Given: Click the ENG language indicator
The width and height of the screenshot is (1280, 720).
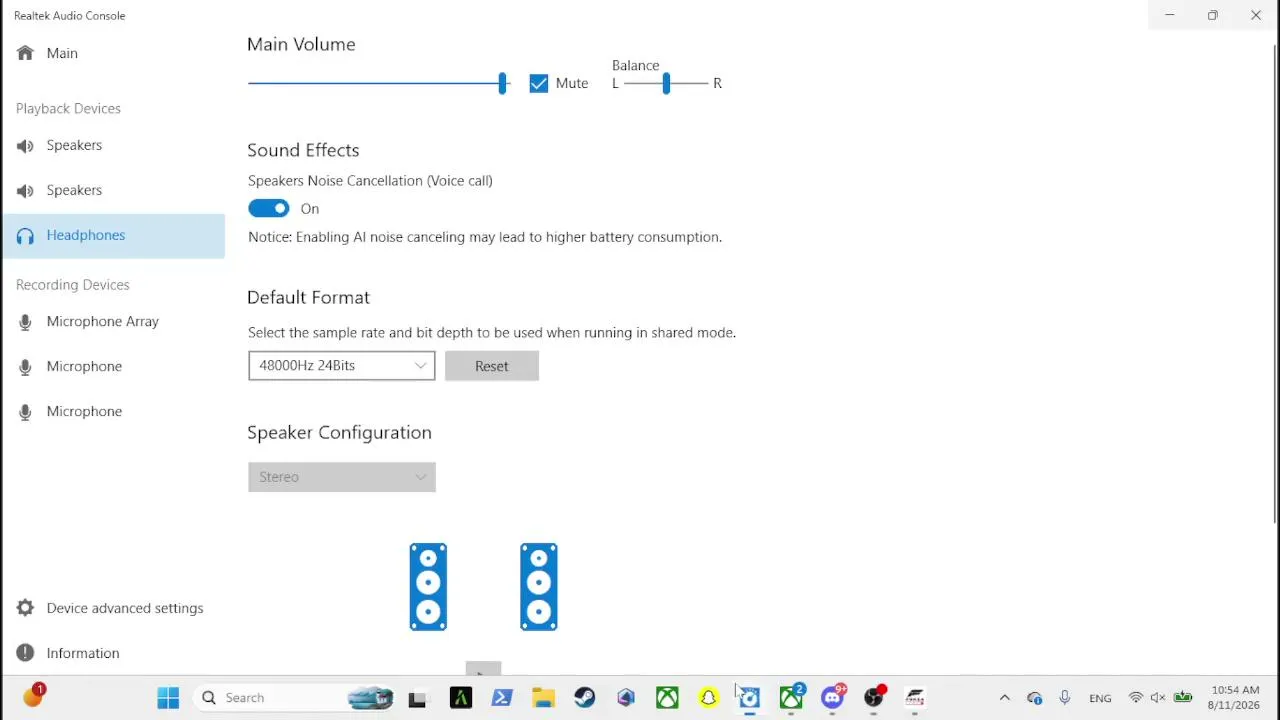Looking at the screenshot, I should 1100,698.
